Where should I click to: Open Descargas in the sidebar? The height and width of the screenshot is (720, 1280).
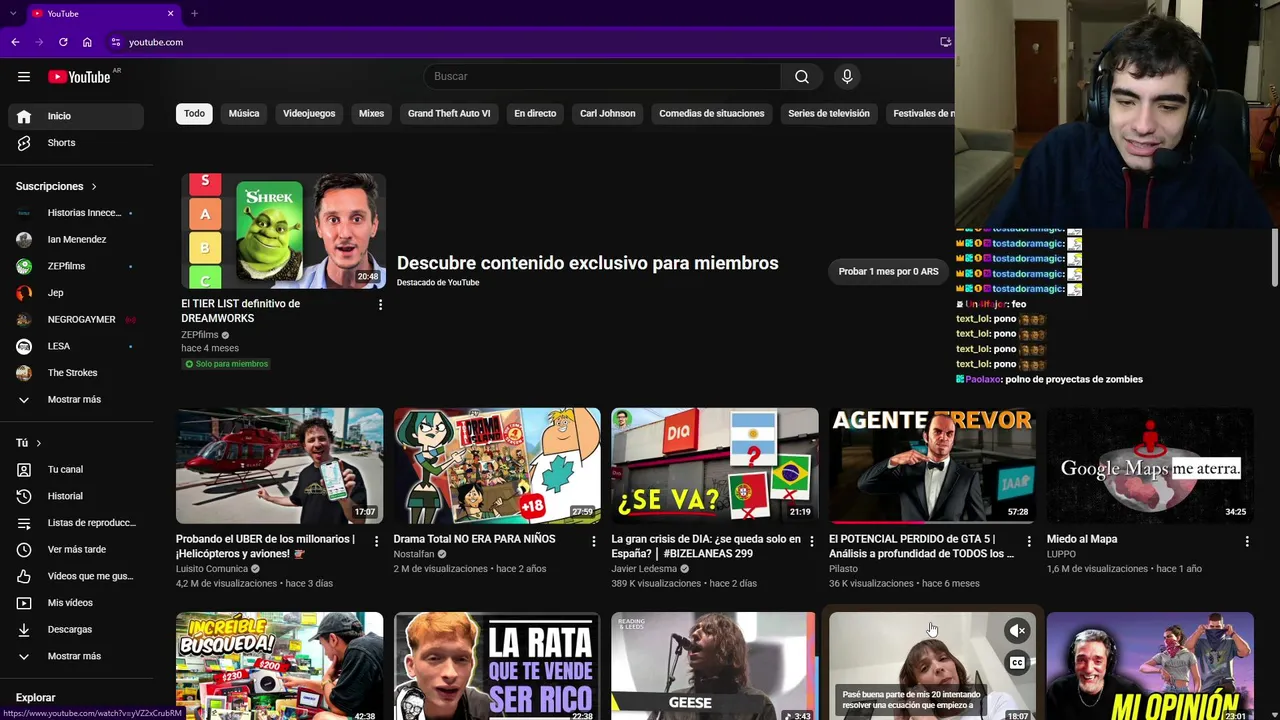coord(76,629)
